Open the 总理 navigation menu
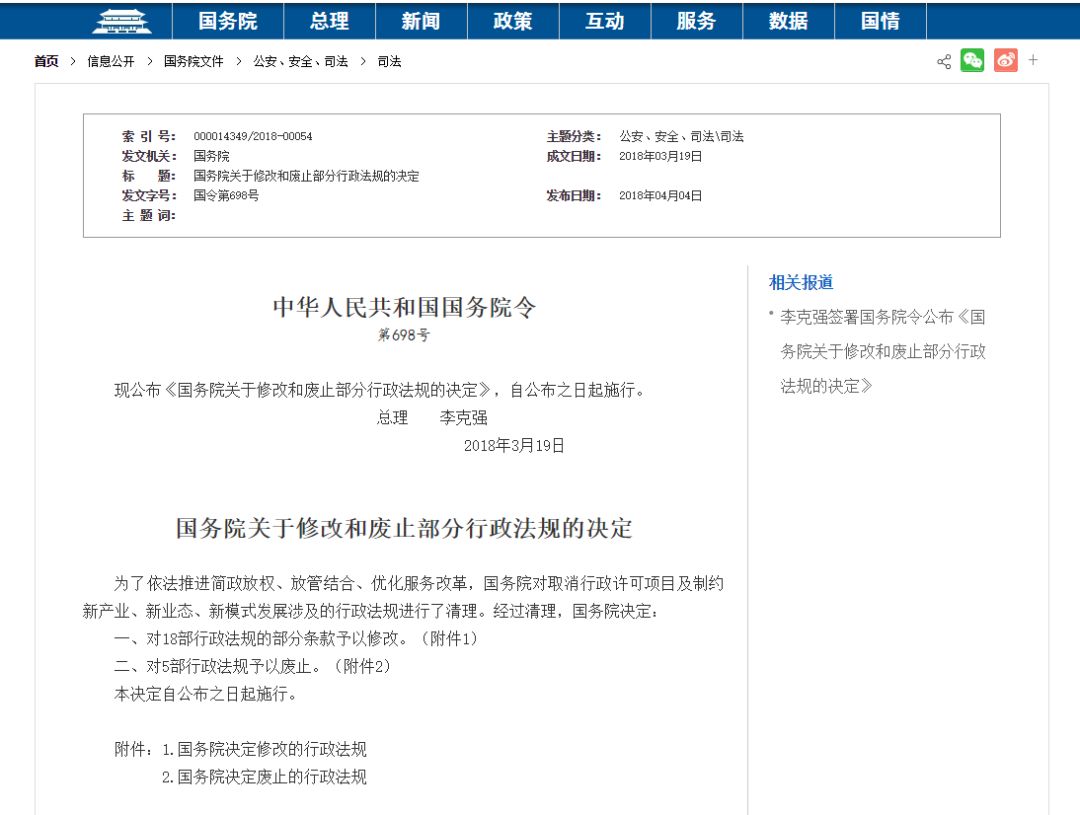 329,21
